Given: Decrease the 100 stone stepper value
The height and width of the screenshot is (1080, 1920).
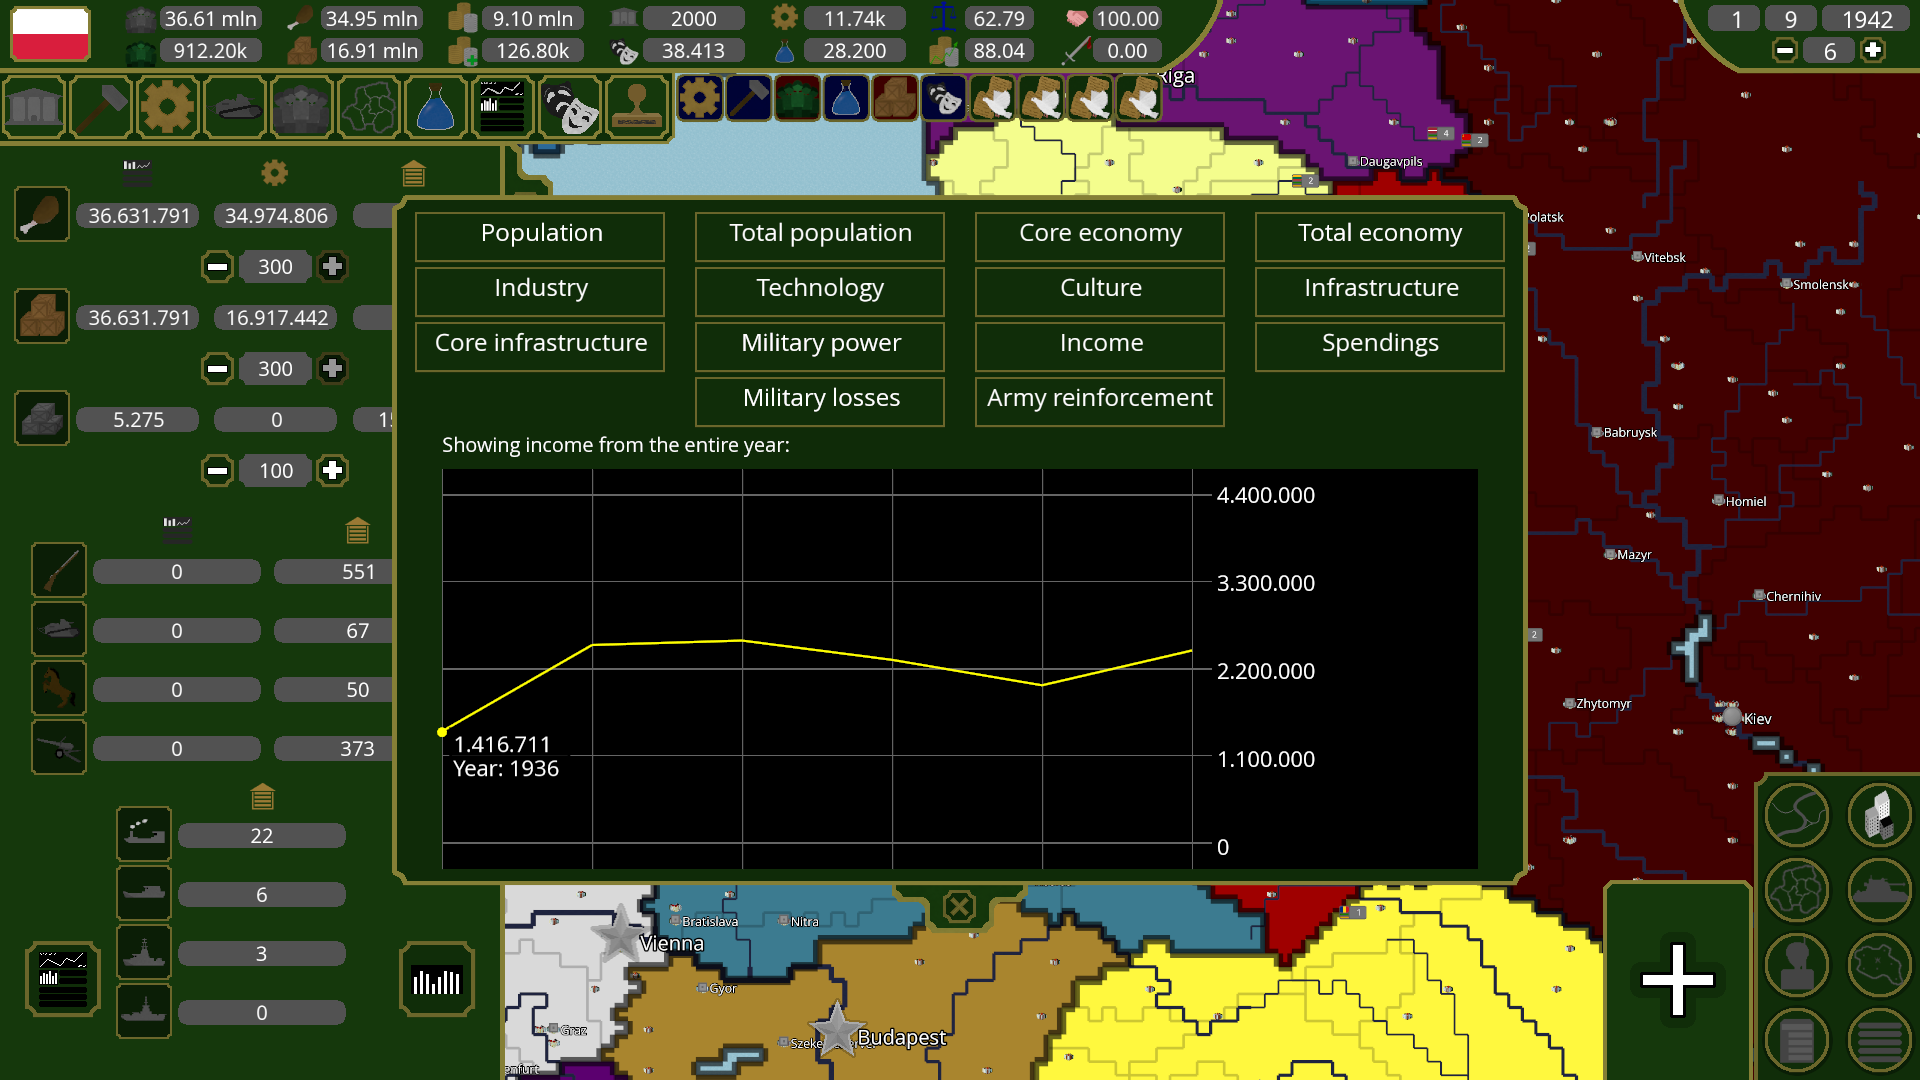Looking at the screenshot, I should [217, 470].
